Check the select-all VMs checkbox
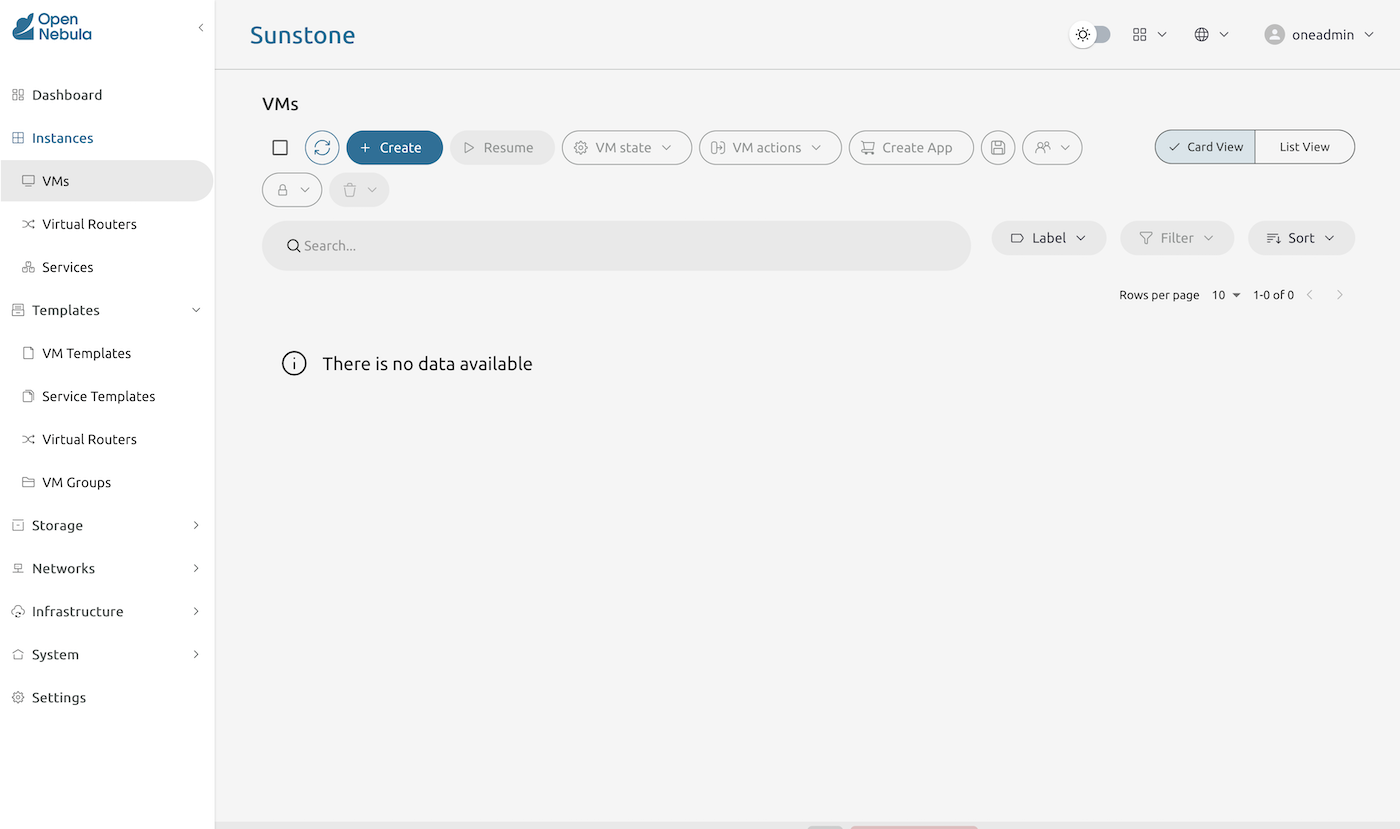 coord(279,147)
